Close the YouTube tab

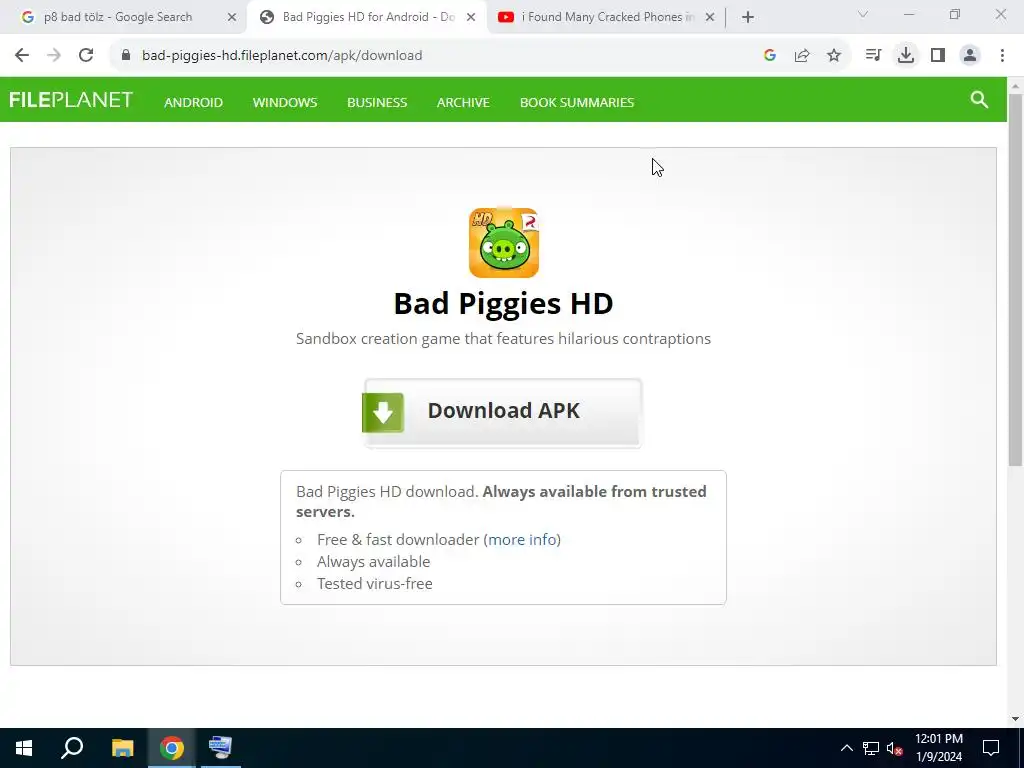(710, 17)
